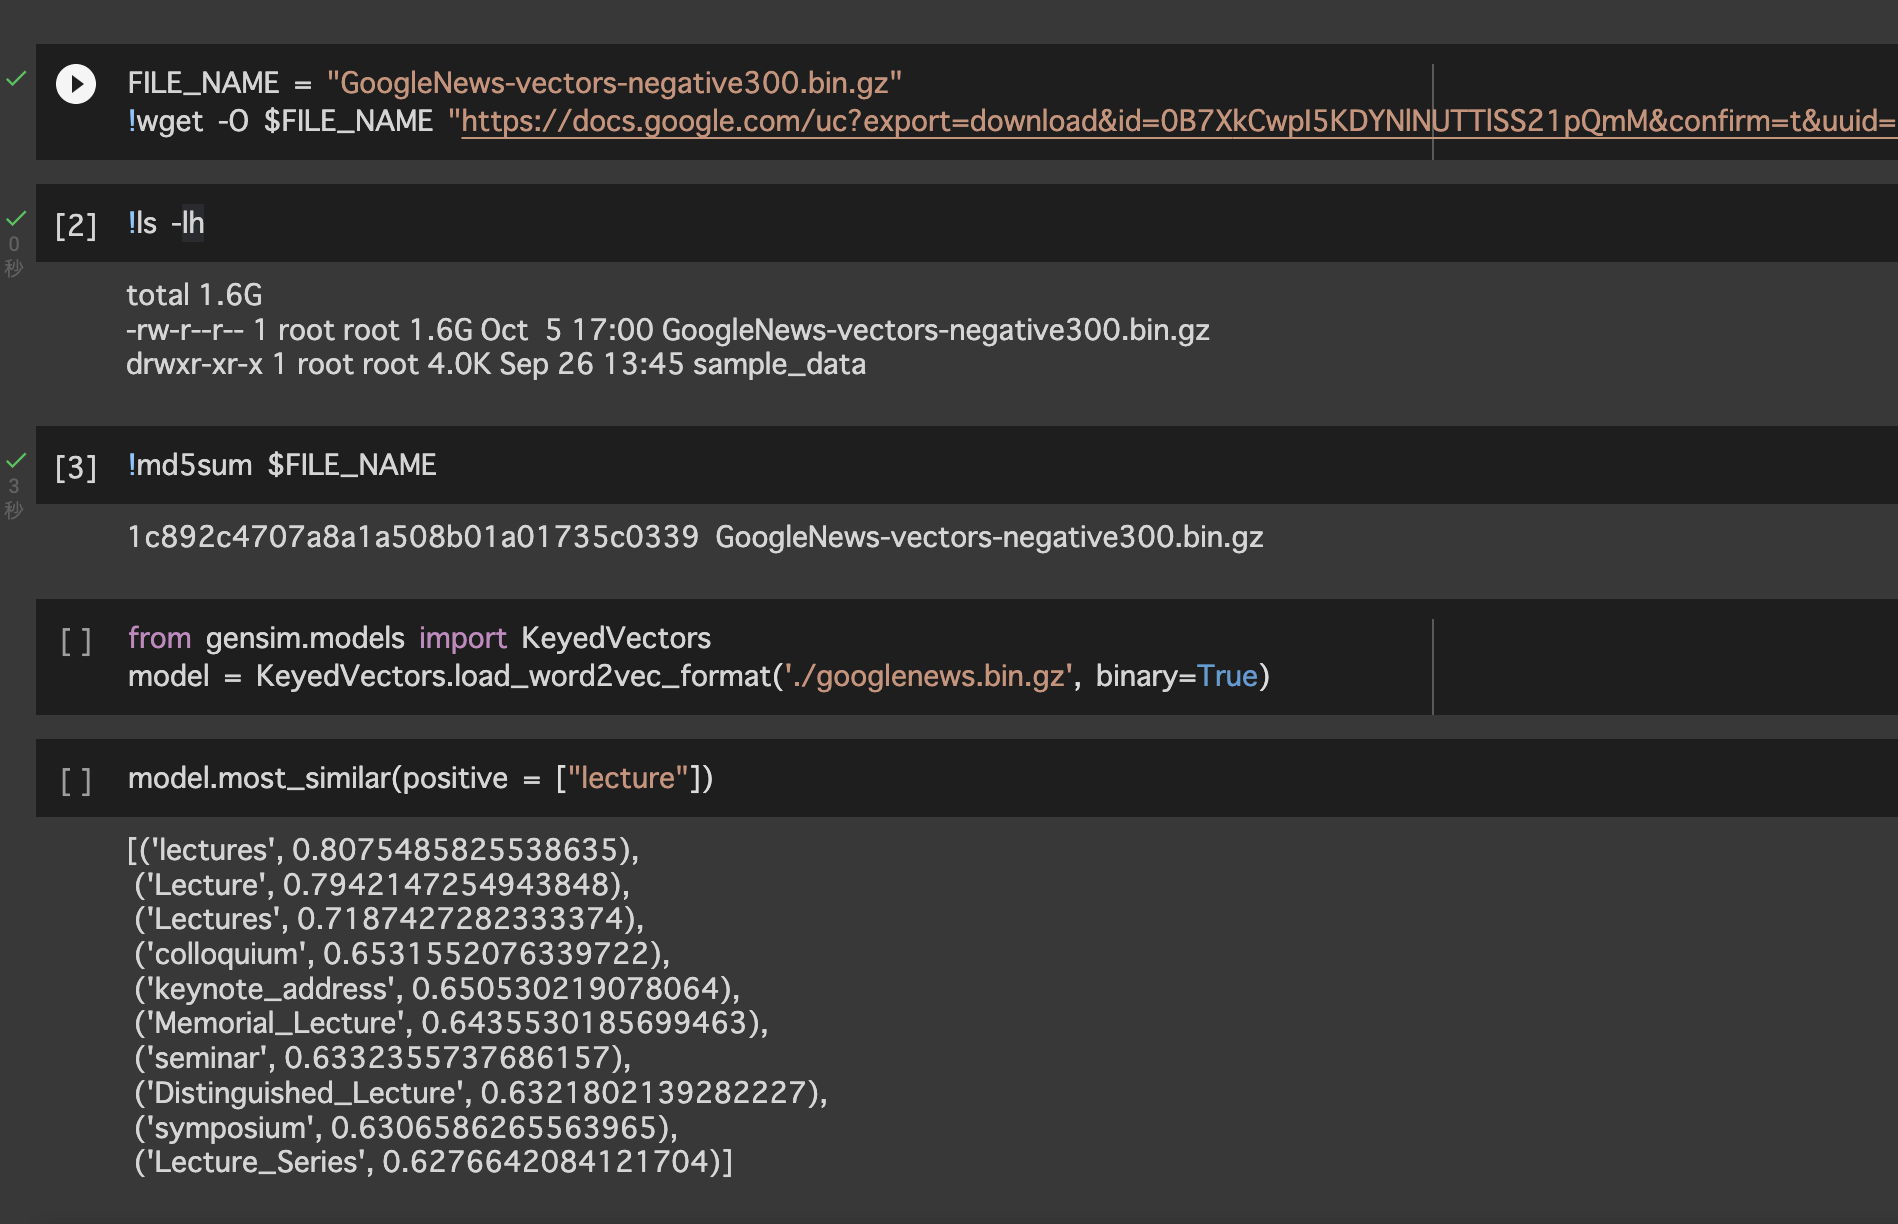Click the 'Lecture' 0.7942 result row
Viewport: 1898px width, 1224px height.
point(382,885)
